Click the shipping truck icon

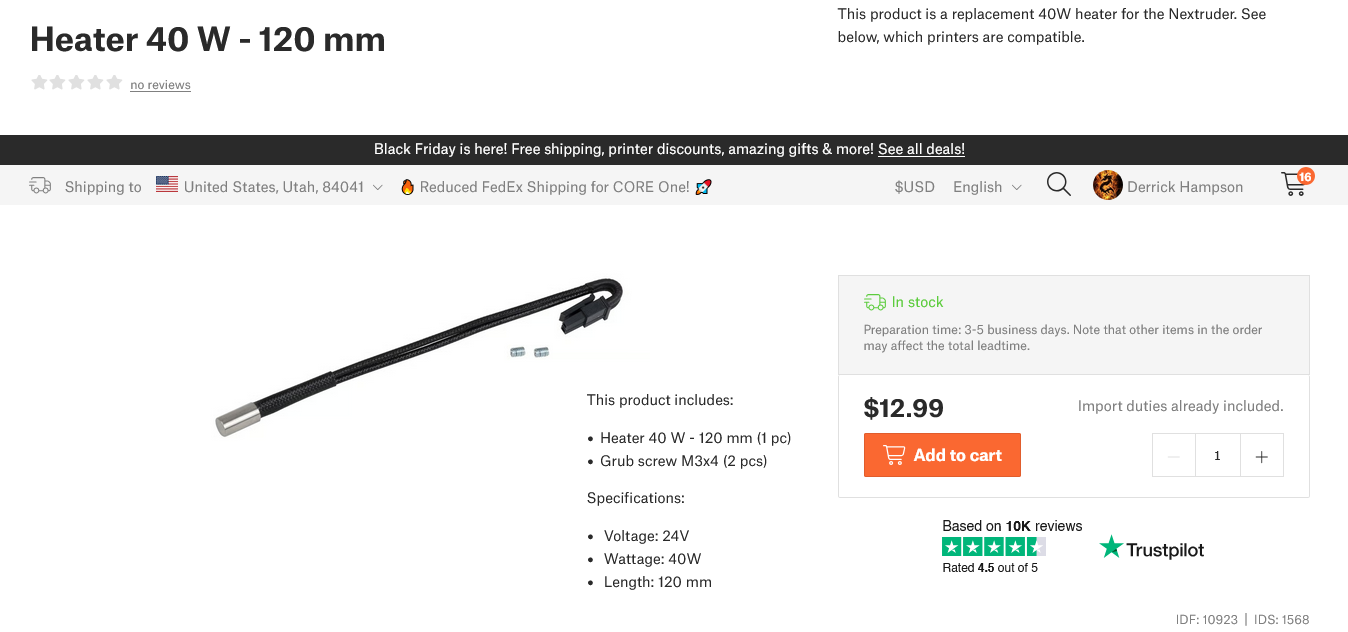pyautogui.click(x=40, y=186)
